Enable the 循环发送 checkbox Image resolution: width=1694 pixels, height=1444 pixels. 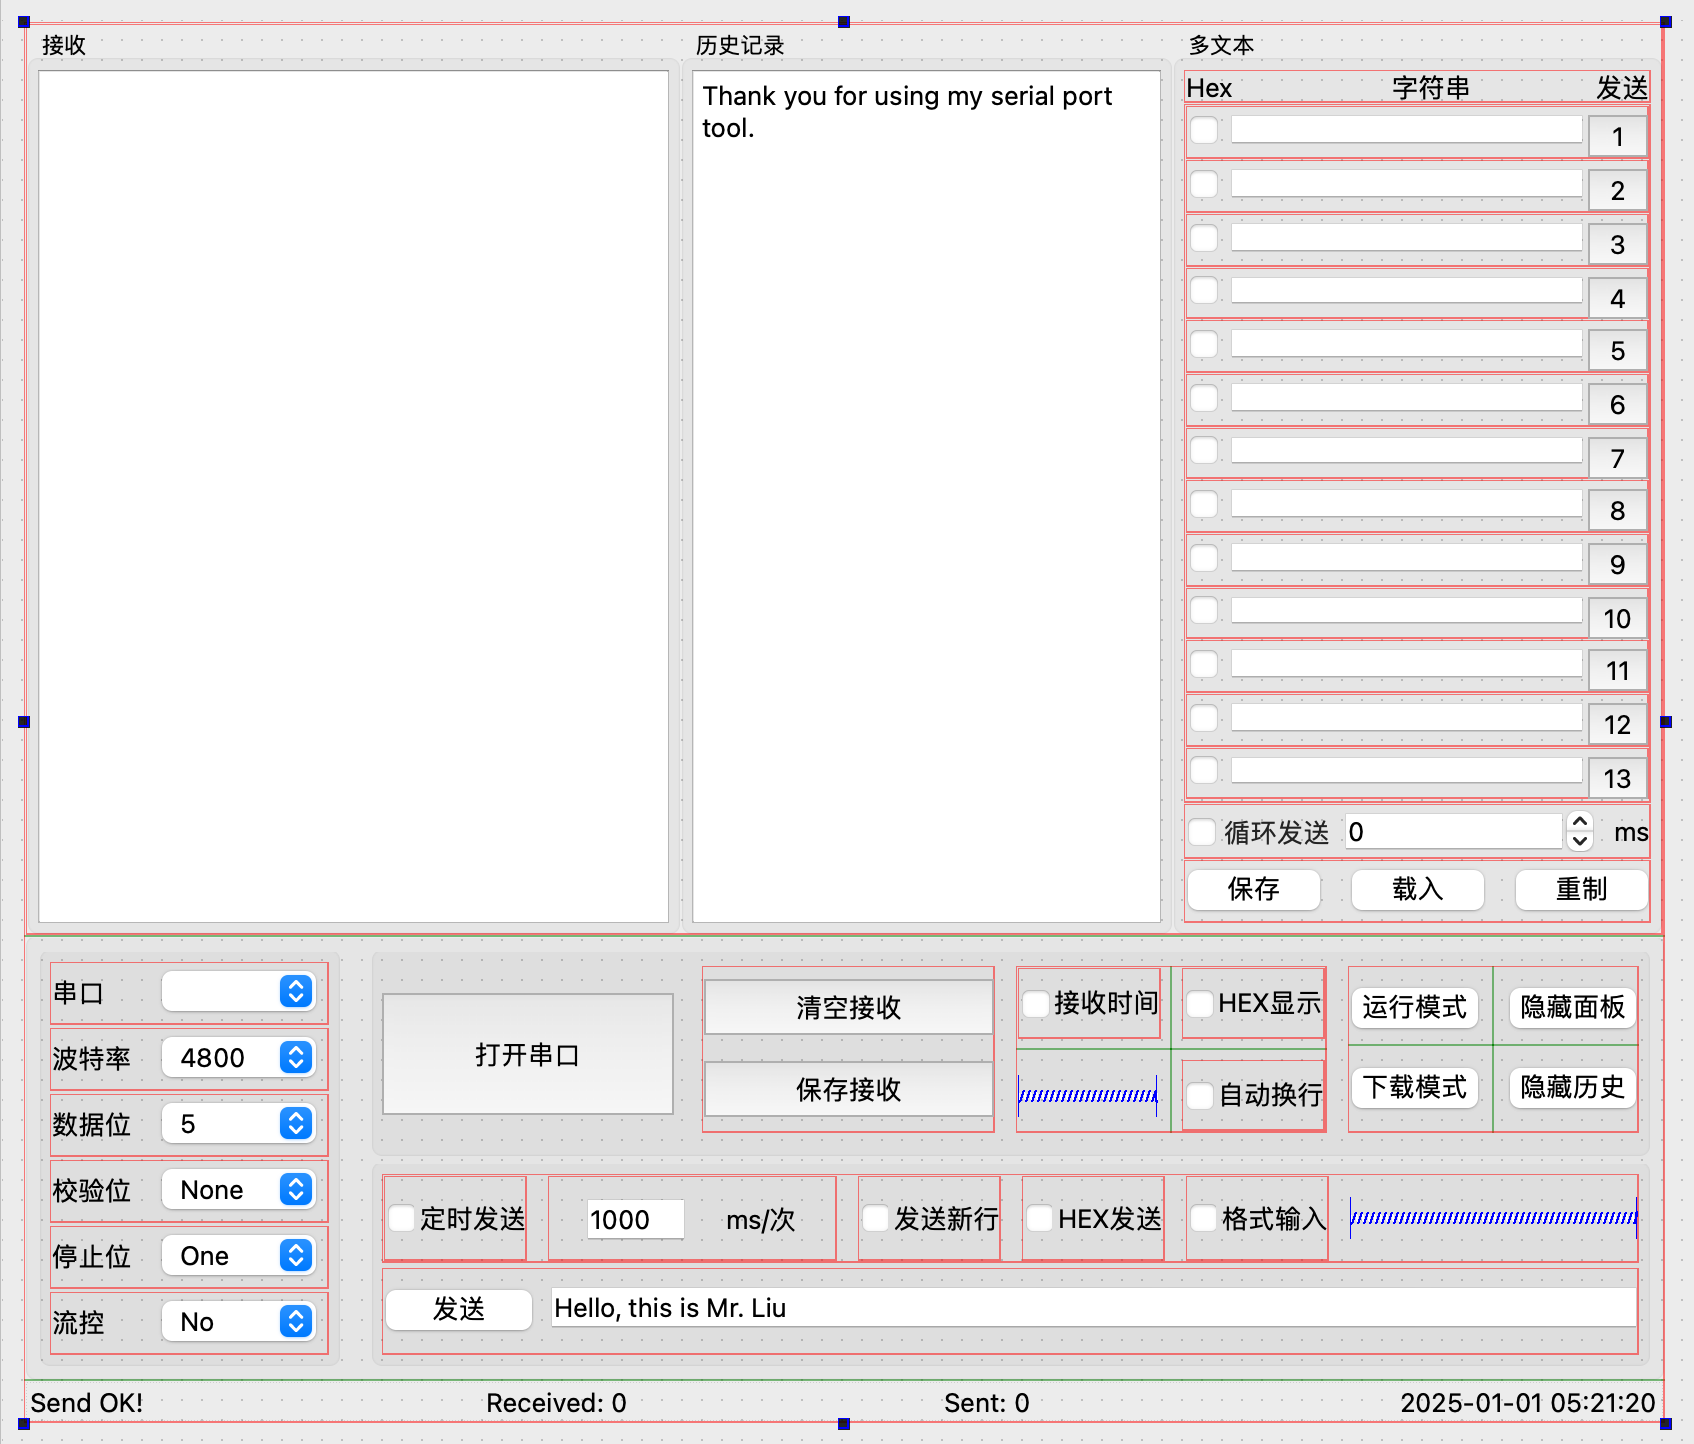[1203, 832]
